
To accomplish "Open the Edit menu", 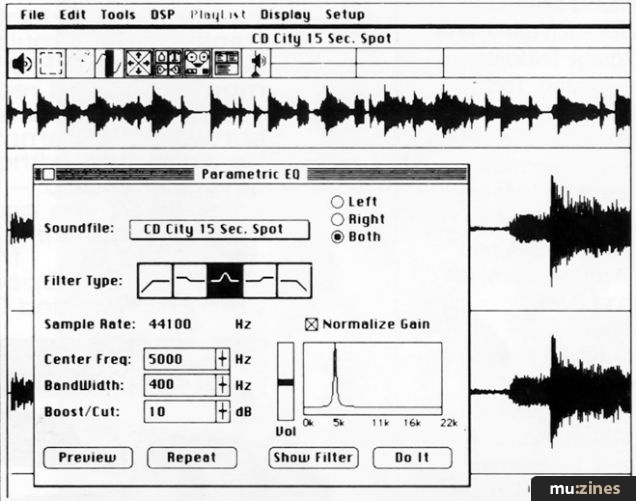I will point(73,15).
